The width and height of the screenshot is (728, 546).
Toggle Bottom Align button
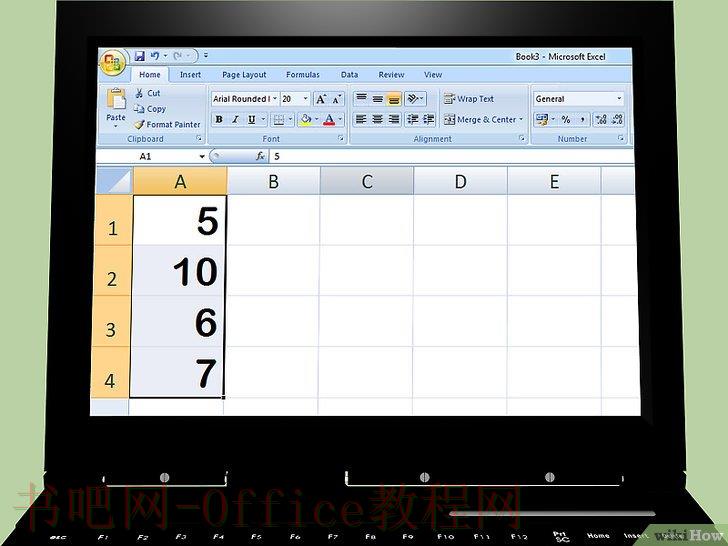point(394,98)
